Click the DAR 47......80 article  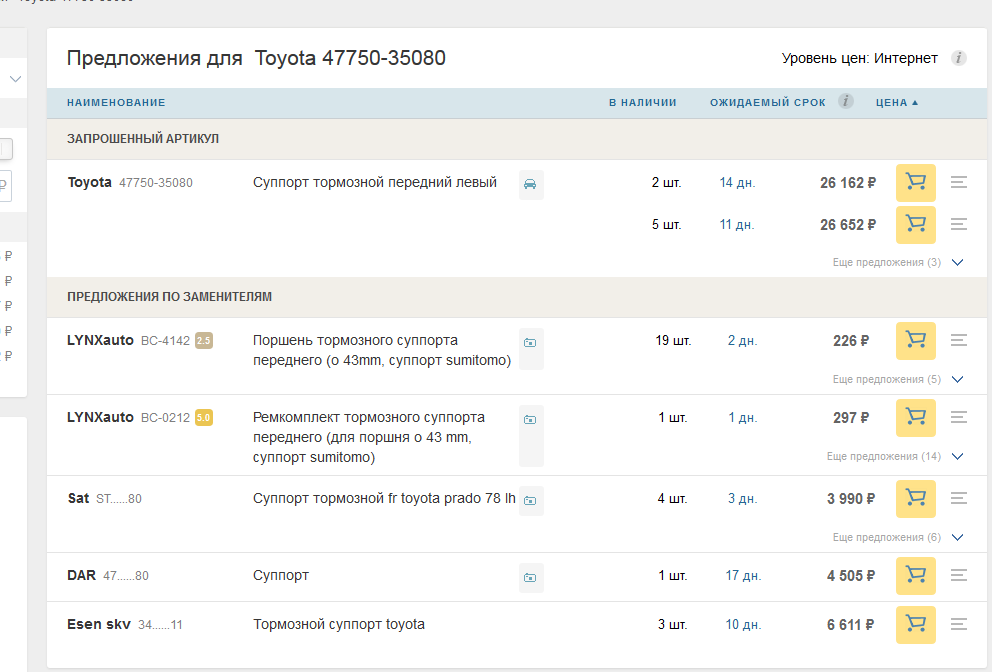tap(126, 576)
